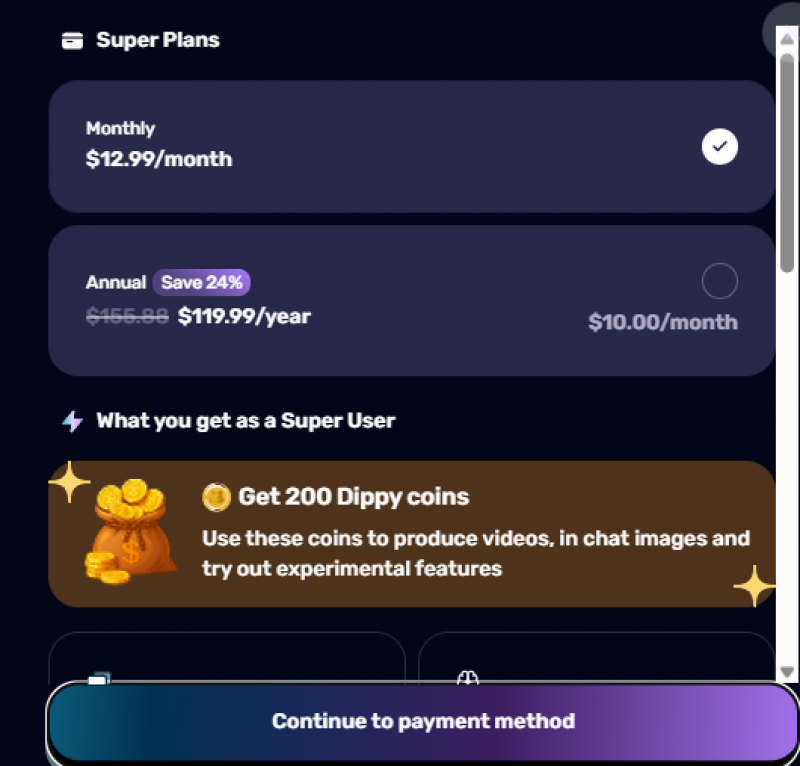Image resolution: width=800 pixels, height=766 pixels.
Task: Click the Super Plans card icon
Action: point(72,41)
